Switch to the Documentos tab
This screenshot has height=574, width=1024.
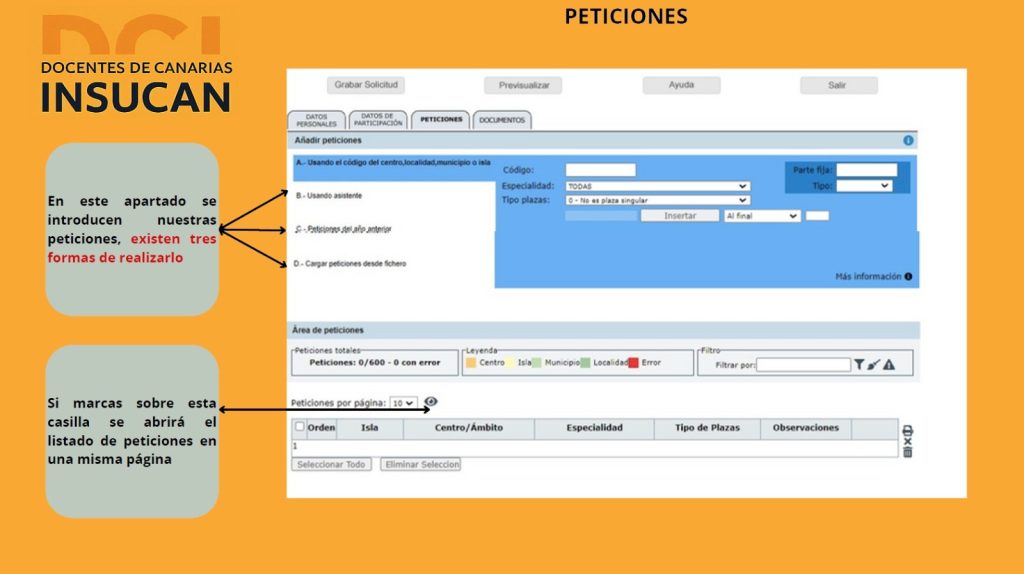(501, 120)
